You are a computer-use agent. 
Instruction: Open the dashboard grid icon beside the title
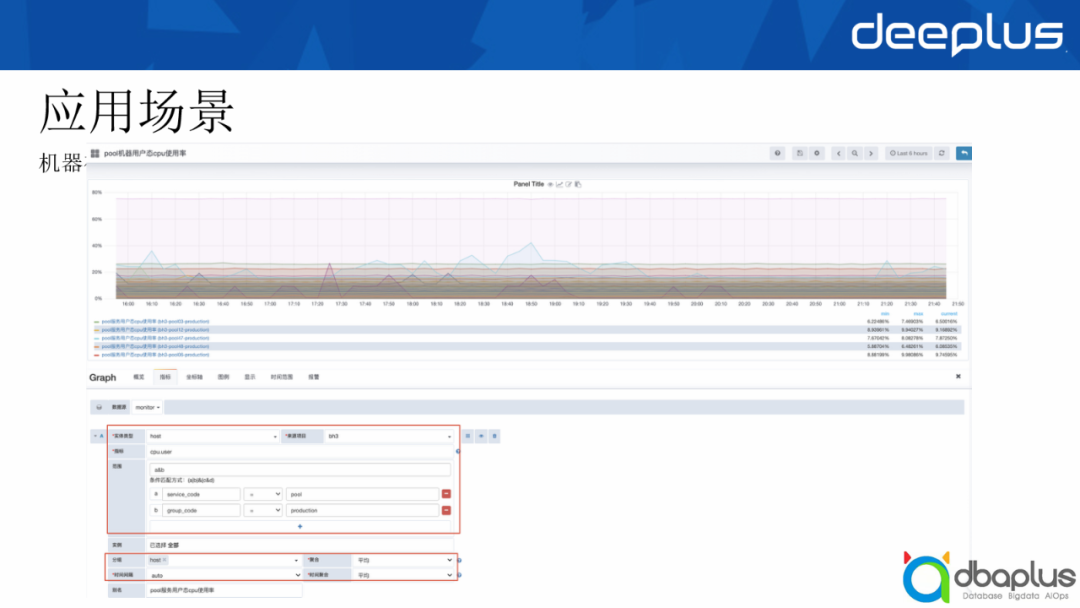coord(95,154)
